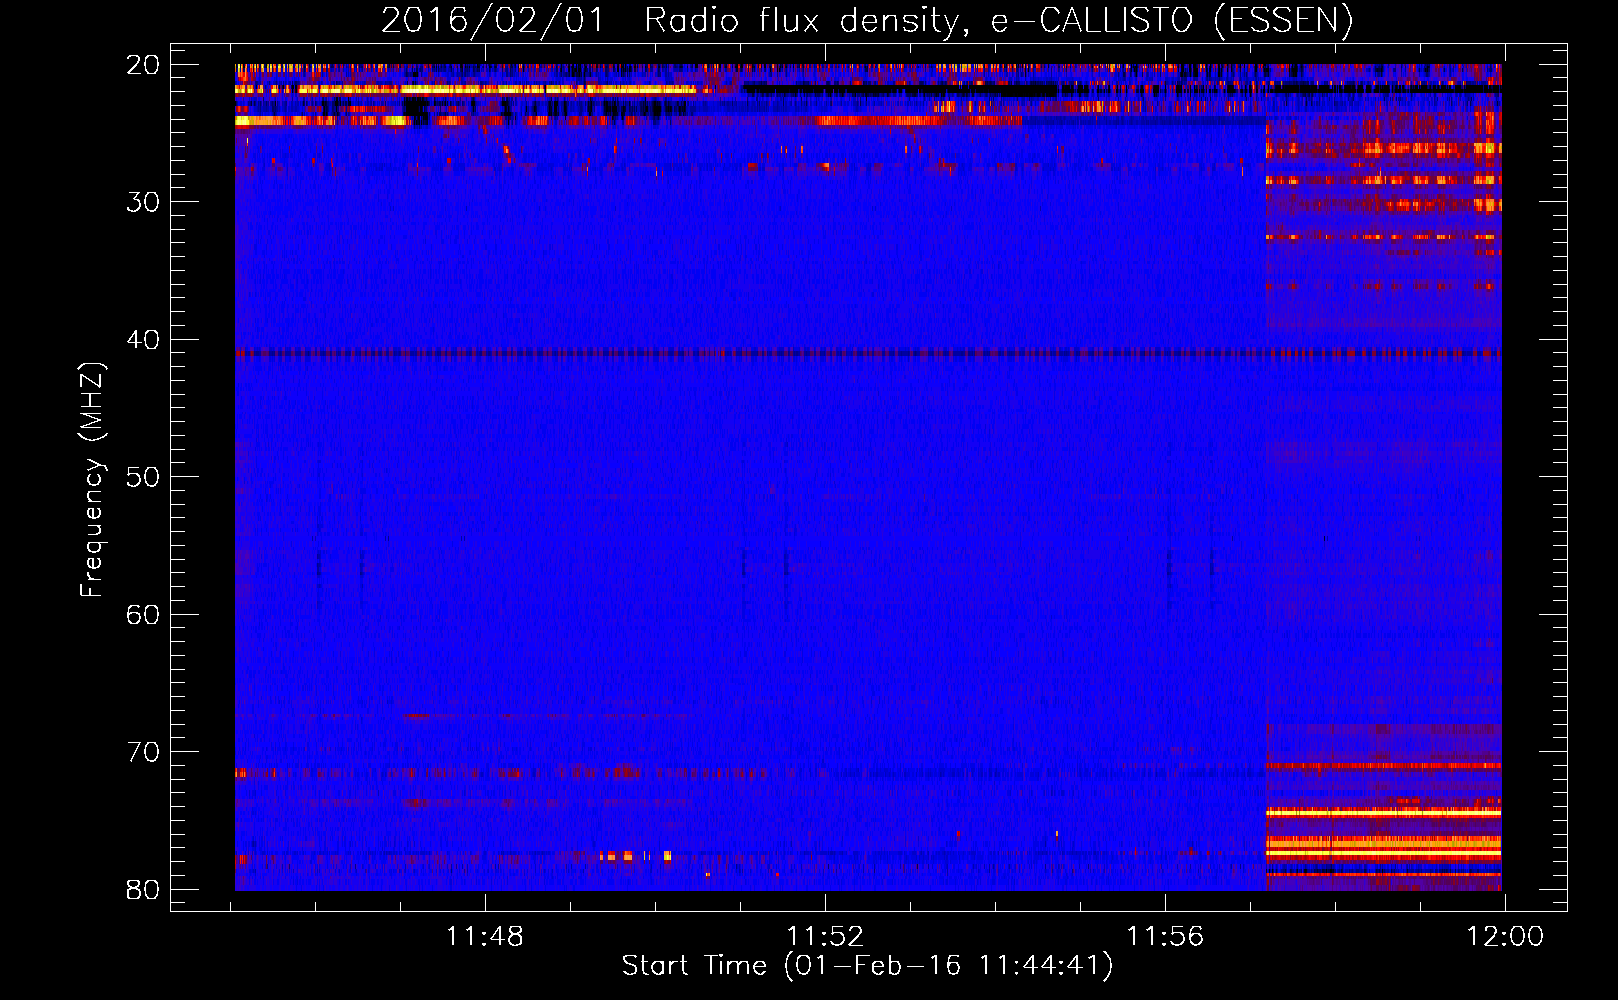The width and height of the screenshot is (1618, 1000).
Task: Click the 70 MHz frequency tick label
Action: point(143,752)
